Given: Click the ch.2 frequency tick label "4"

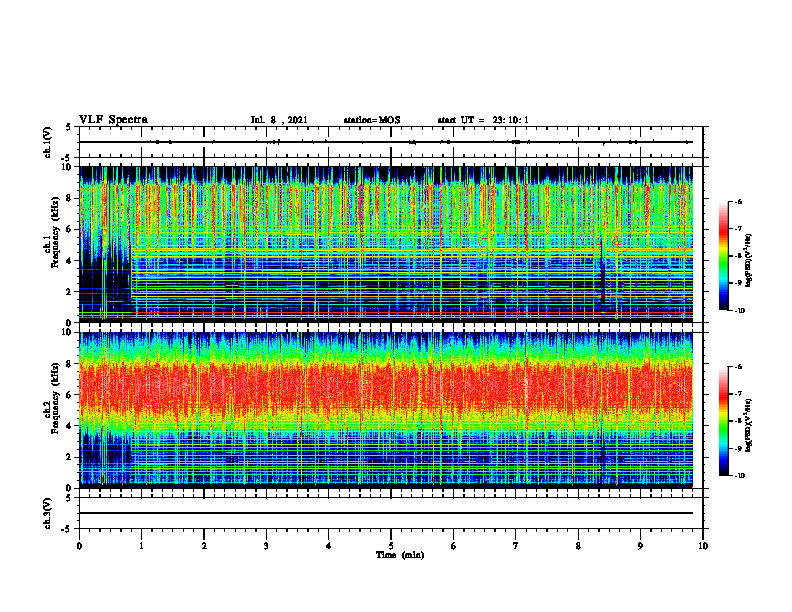Looking at the screenshot, I should tap(70, 426).
